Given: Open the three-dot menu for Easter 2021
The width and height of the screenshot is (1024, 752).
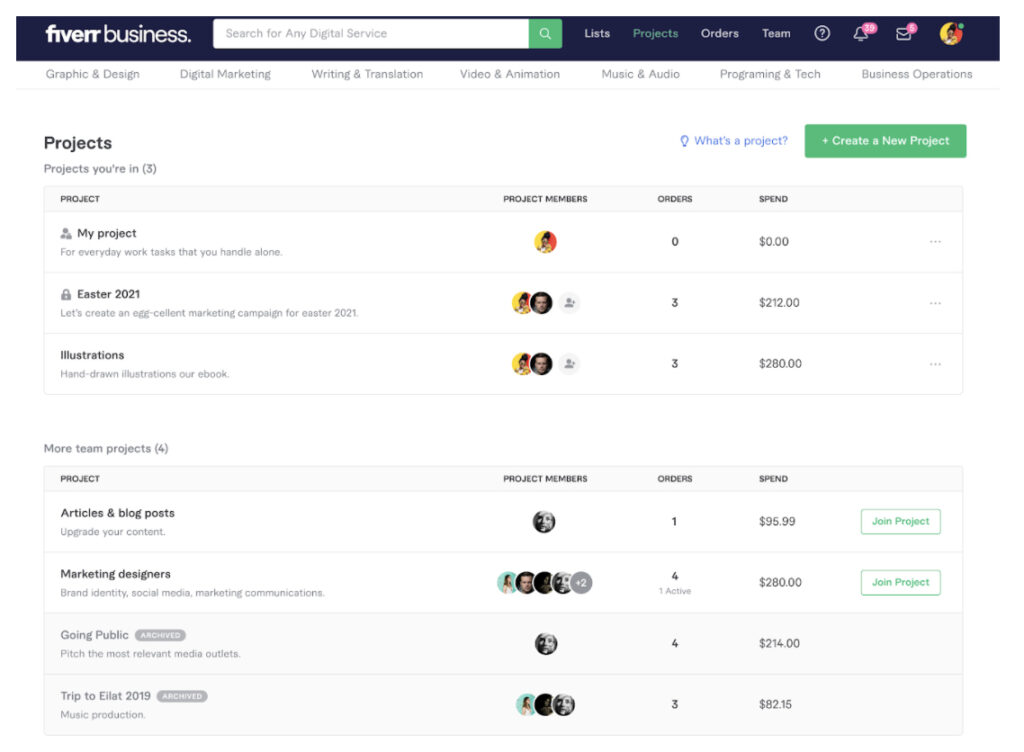Looking at the screenshot, I should click(x=936, y=302).
